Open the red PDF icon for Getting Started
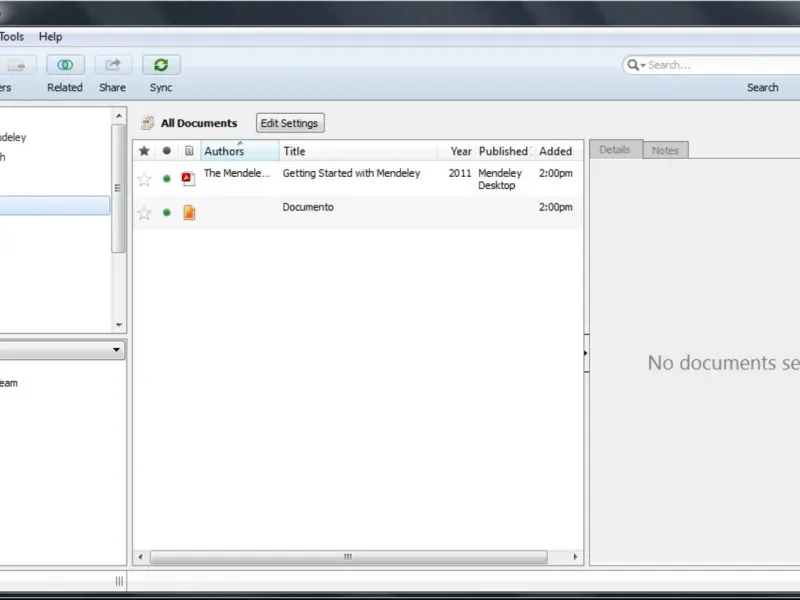This screenshot has width=800, height=600. tap(188, 179)
